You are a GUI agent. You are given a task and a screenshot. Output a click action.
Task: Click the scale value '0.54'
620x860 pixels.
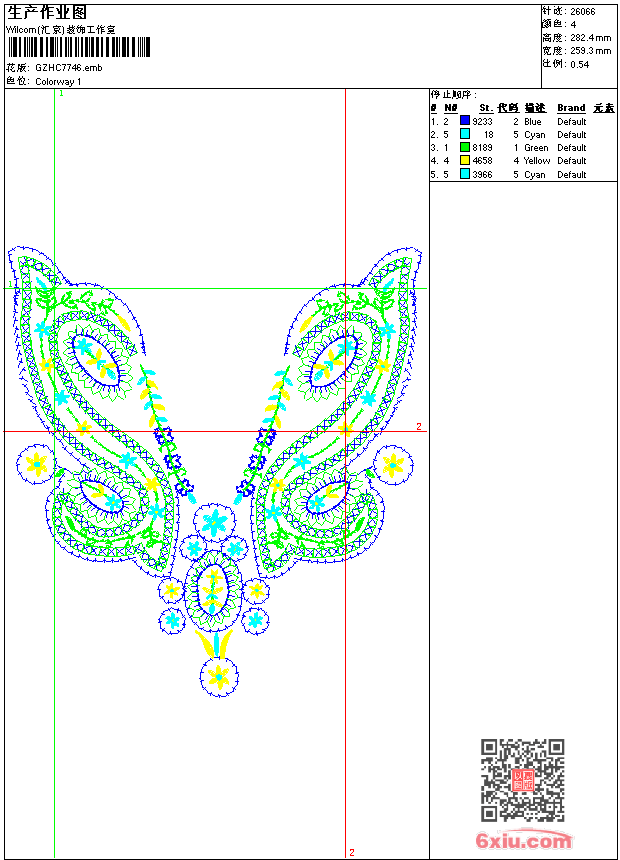(x=579, y=65)
